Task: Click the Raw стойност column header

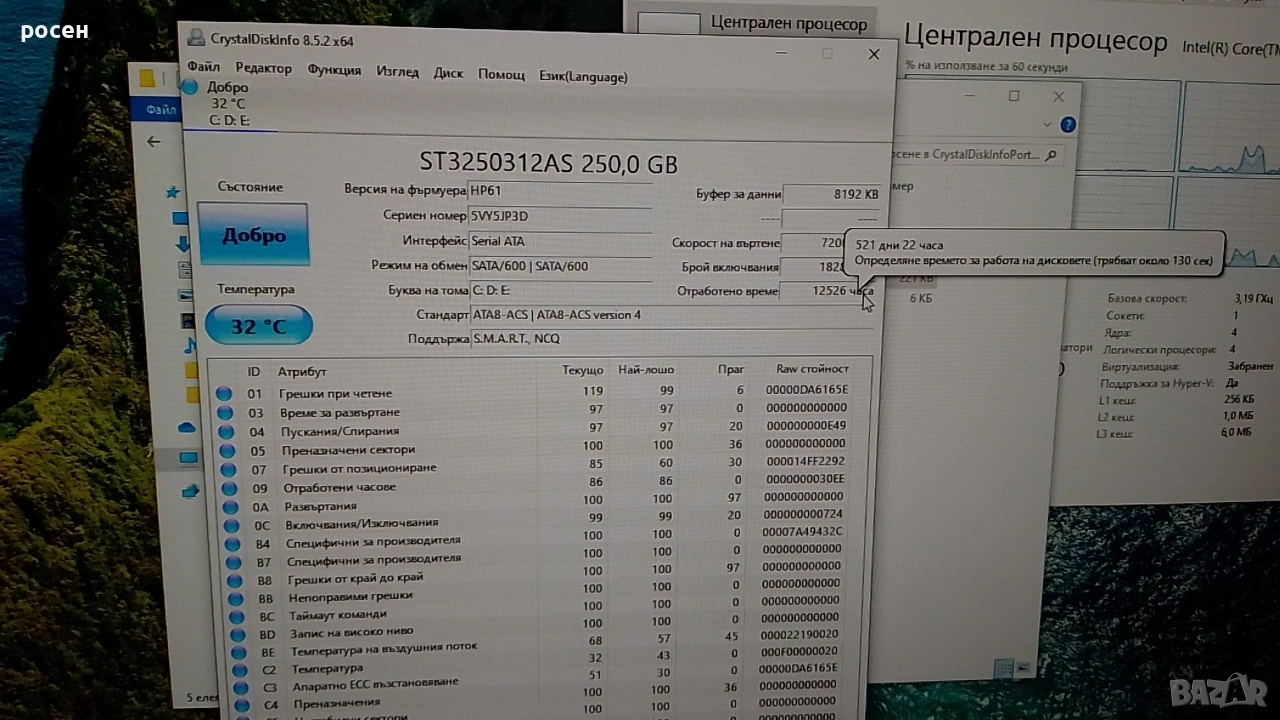Action: [x=811, y=369]
